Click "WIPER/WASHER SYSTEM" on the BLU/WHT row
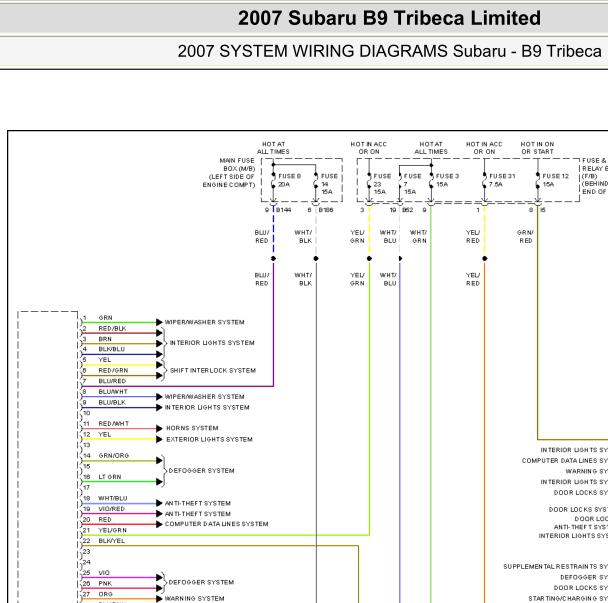The image size is (608, 603). [204, 397]
